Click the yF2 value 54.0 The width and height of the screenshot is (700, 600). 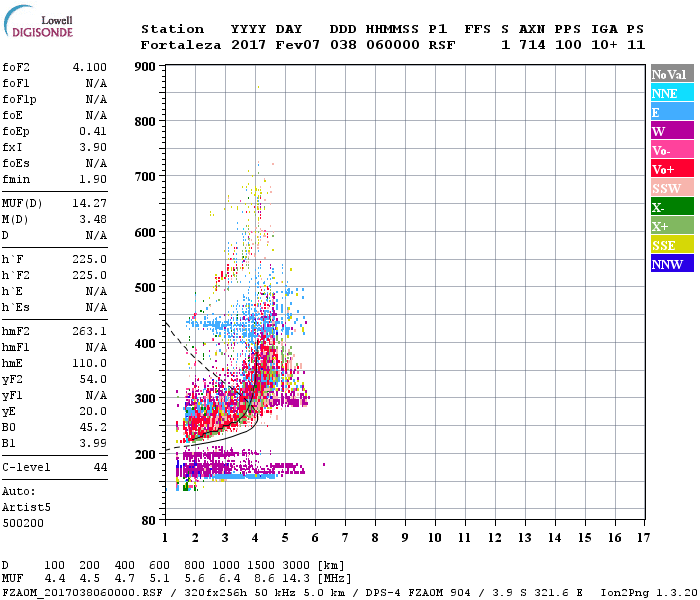93,379
